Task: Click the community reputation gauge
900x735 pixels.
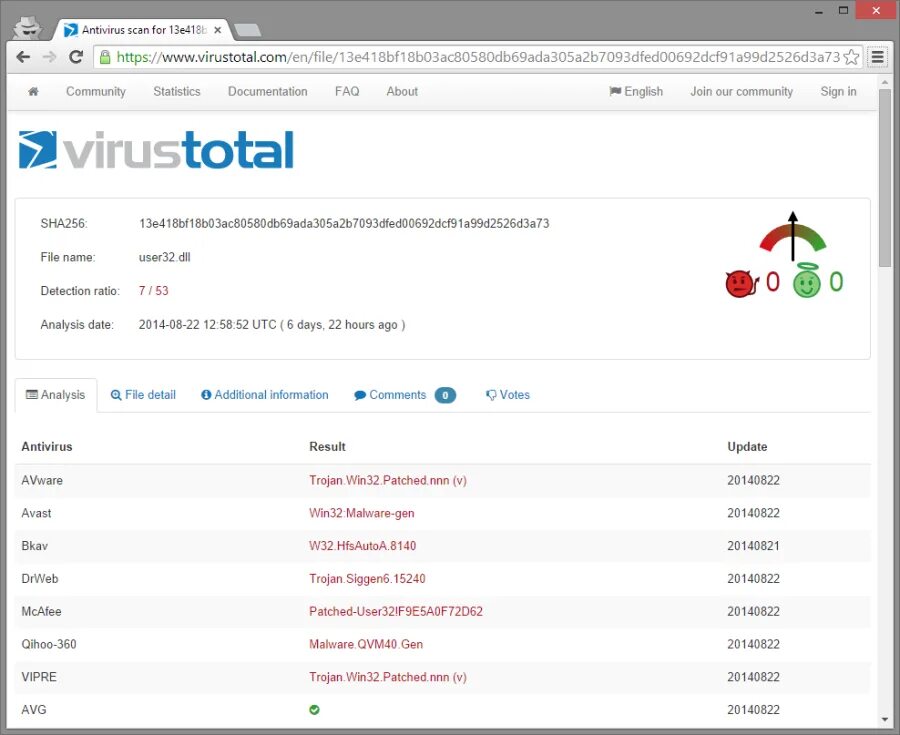Action: pyautogui.click(x=793, y=236)
